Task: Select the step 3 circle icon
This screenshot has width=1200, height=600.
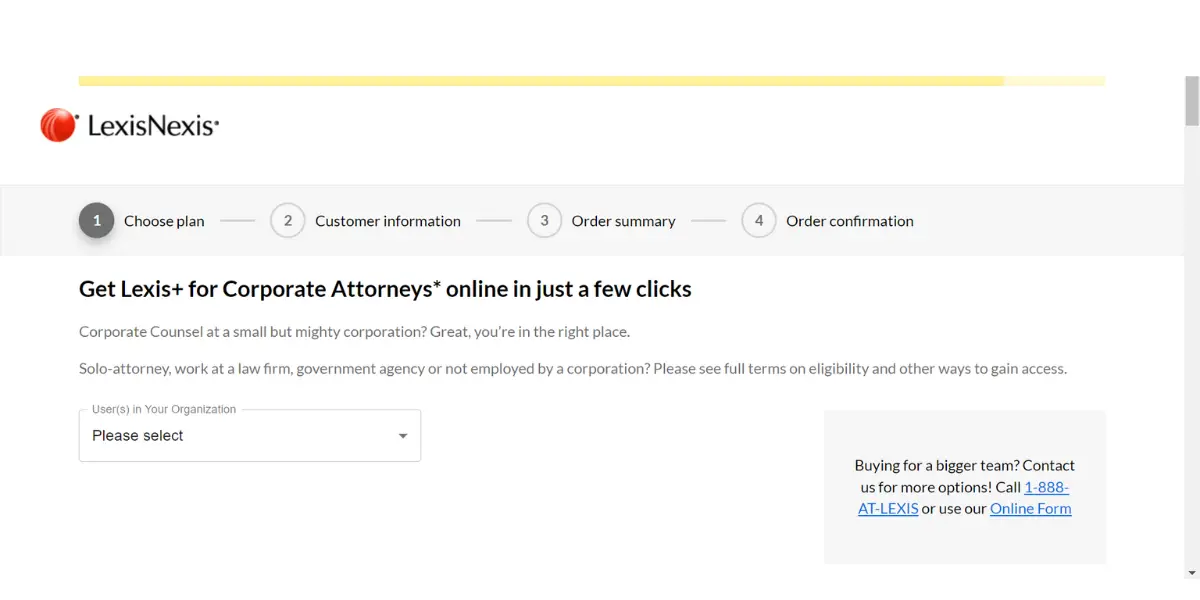Action: coord(544,221)
